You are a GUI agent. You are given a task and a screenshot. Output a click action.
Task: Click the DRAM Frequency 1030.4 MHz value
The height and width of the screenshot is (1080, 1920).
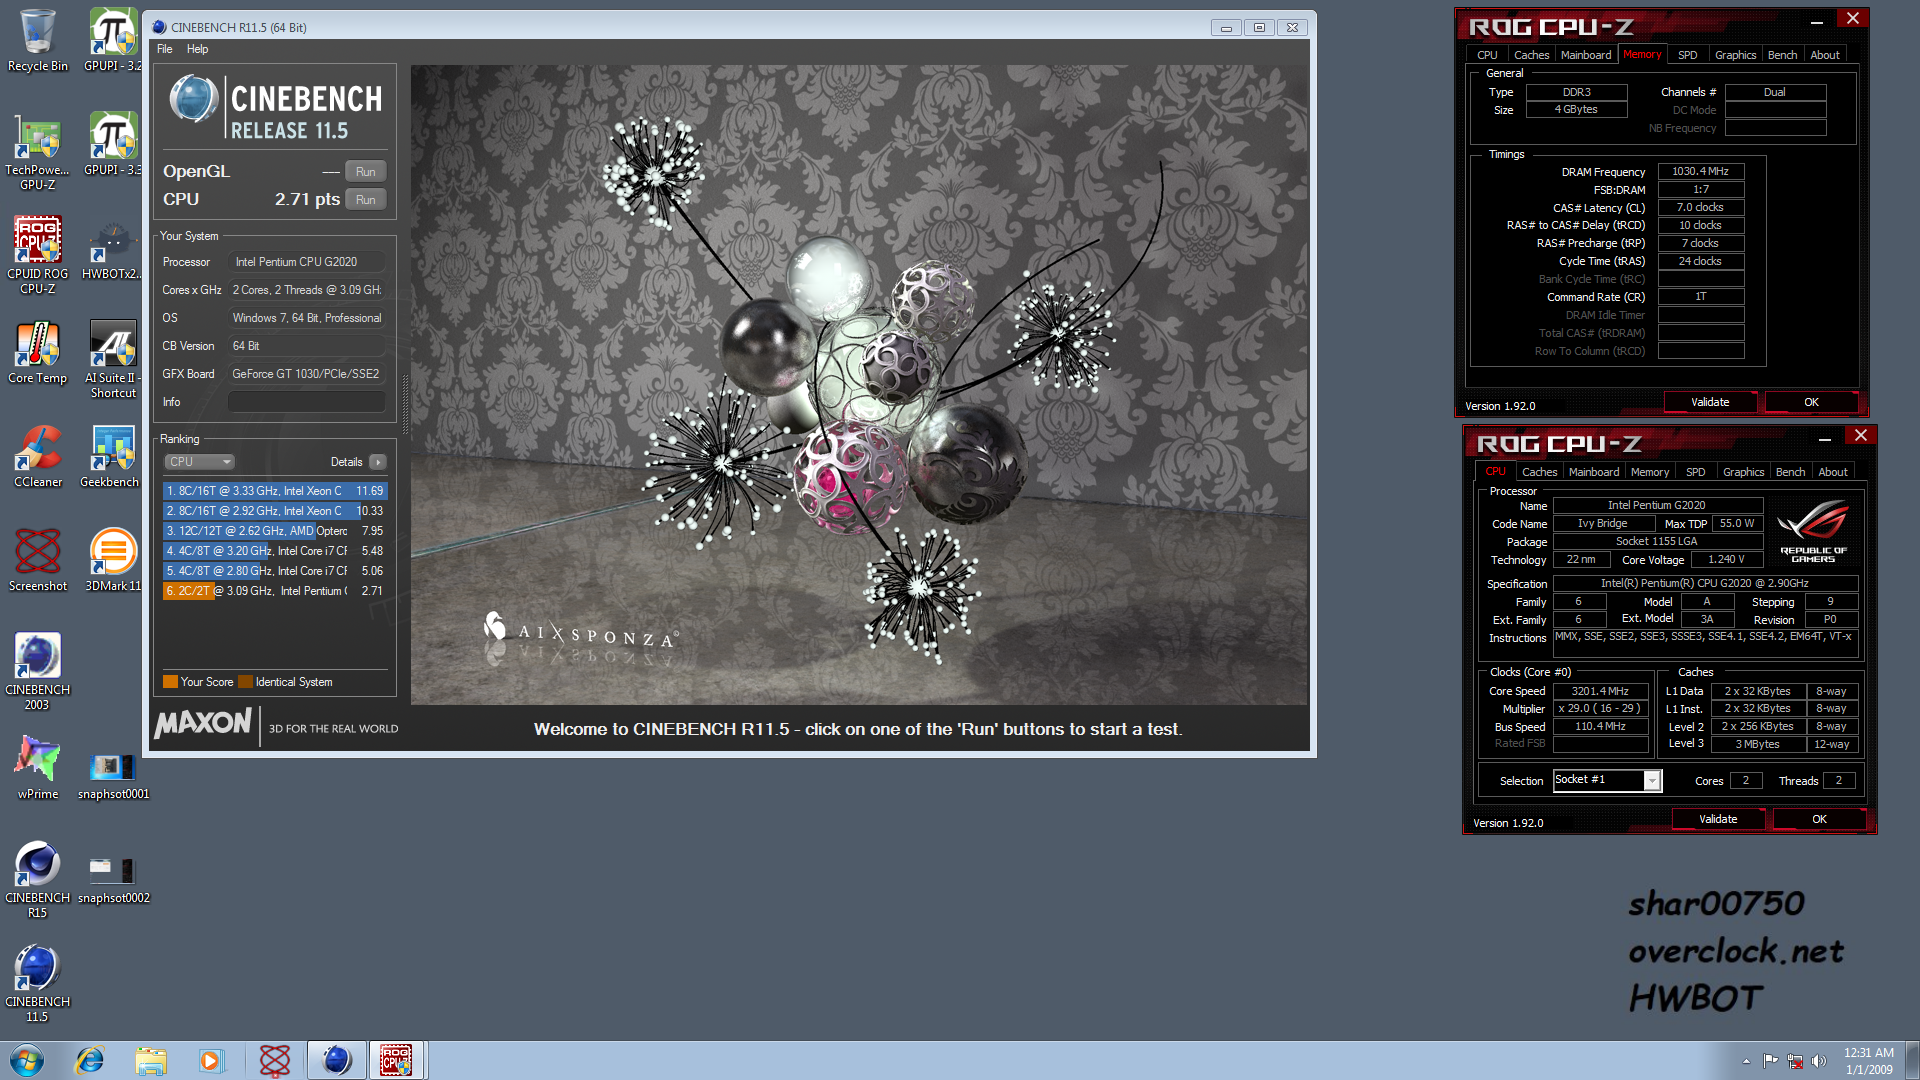(1701, 172)
